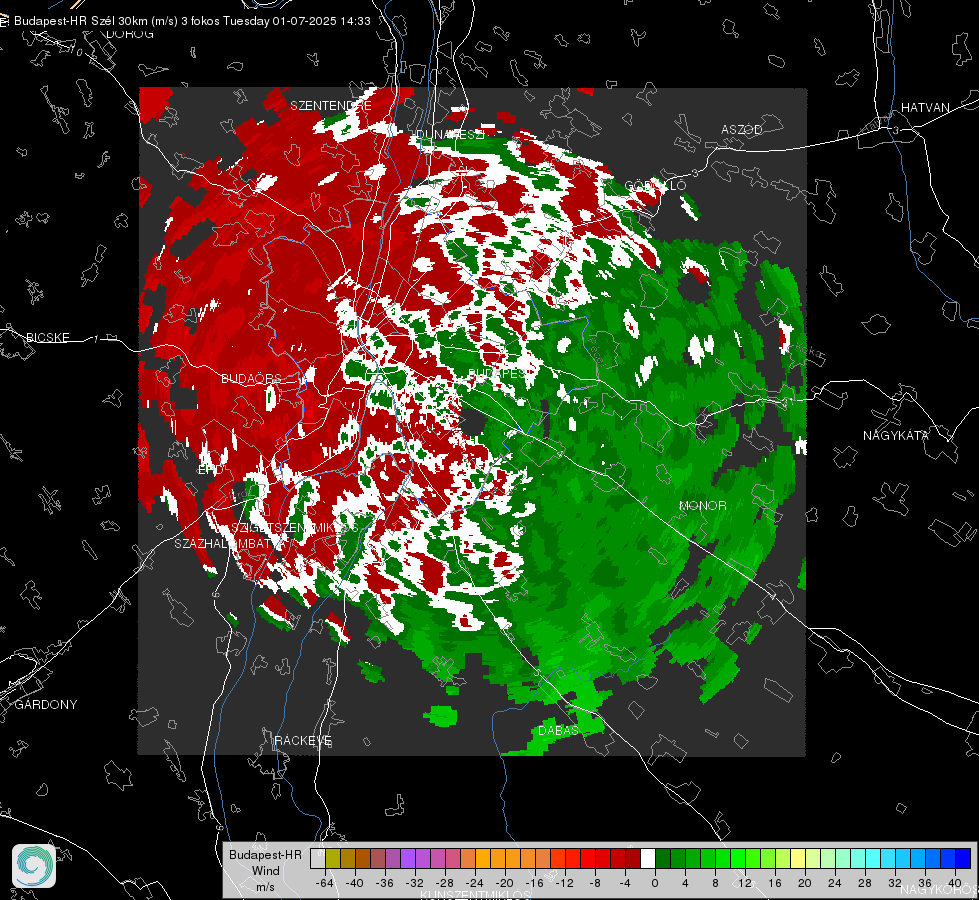Click the MONOR city label
The width and height of the screenshot is (979, 900).
pyautogui.click(x=702, y=505)
